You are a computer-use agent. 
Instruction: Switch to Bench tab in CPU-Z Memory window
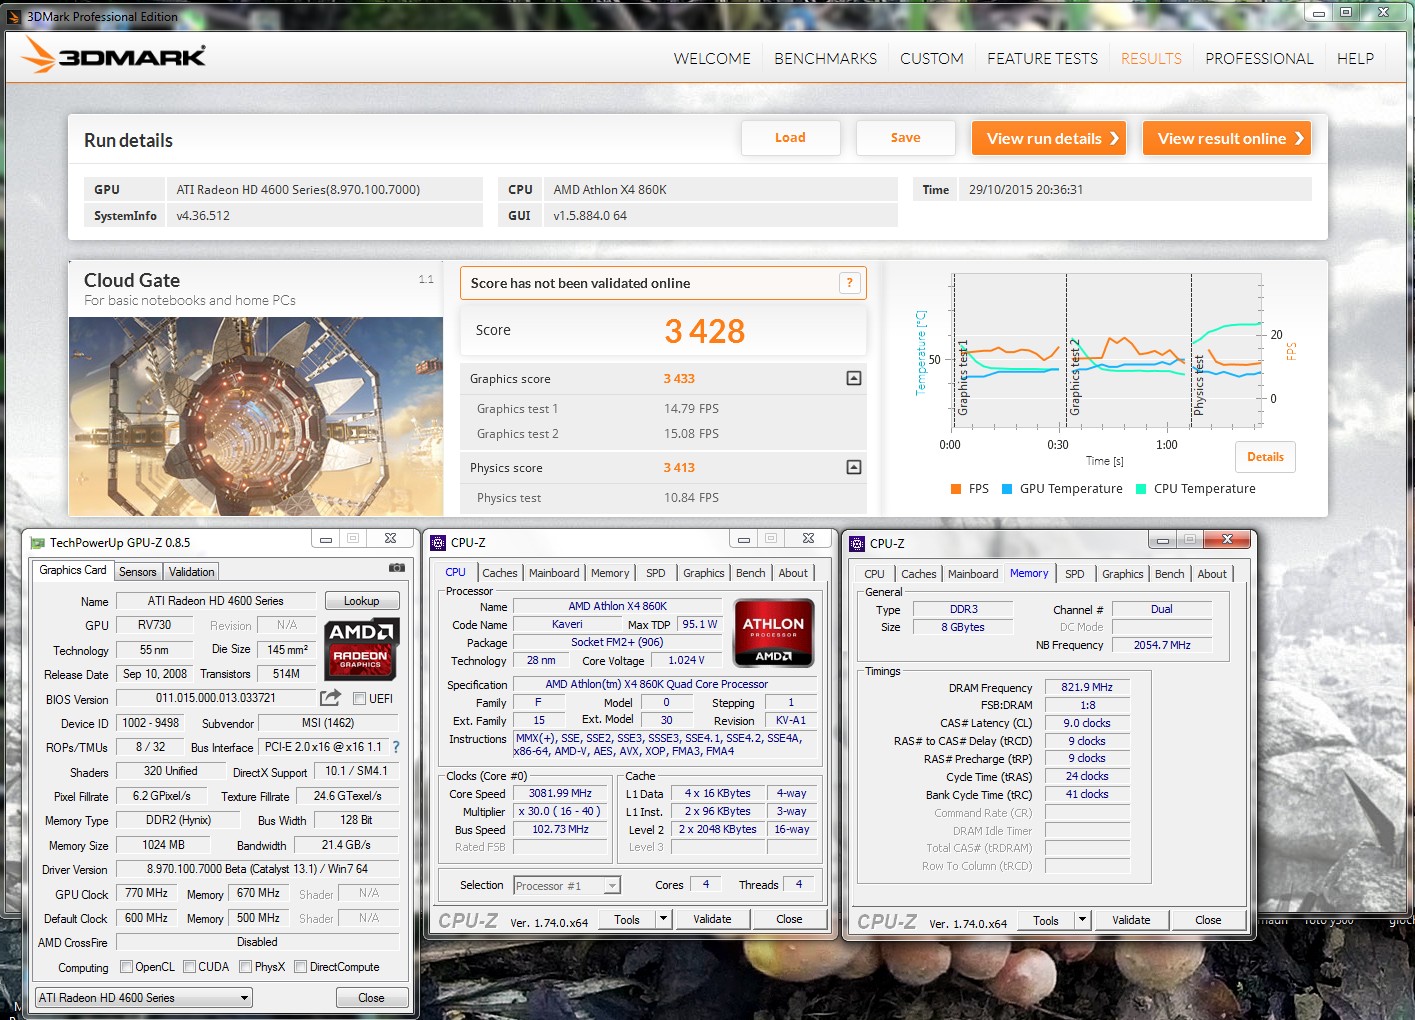click(x=1169, y=574)
